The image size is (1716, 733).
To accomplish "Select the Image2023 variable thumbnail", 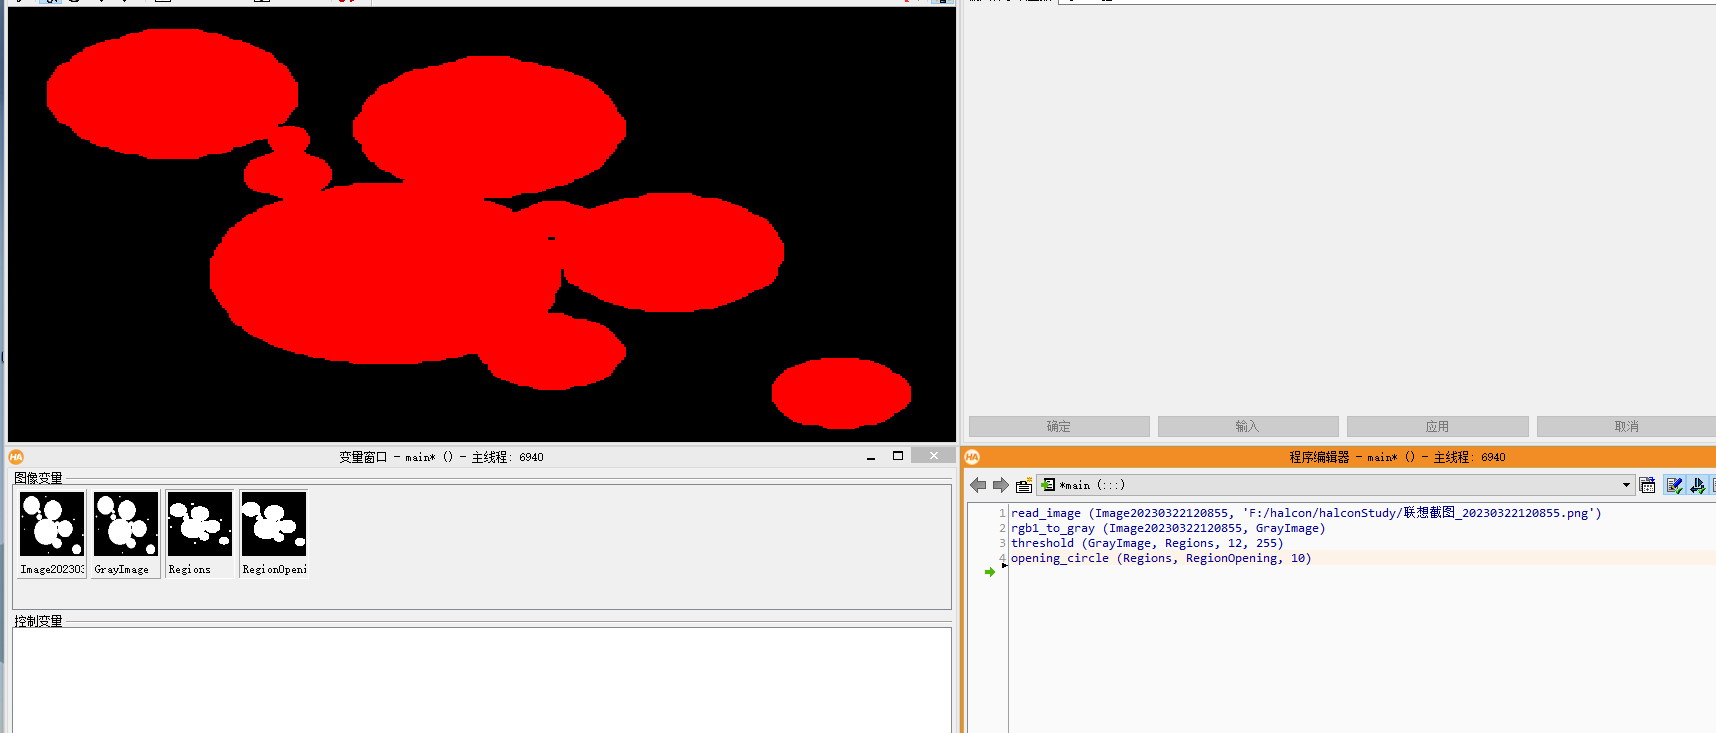I will [52, 533].
